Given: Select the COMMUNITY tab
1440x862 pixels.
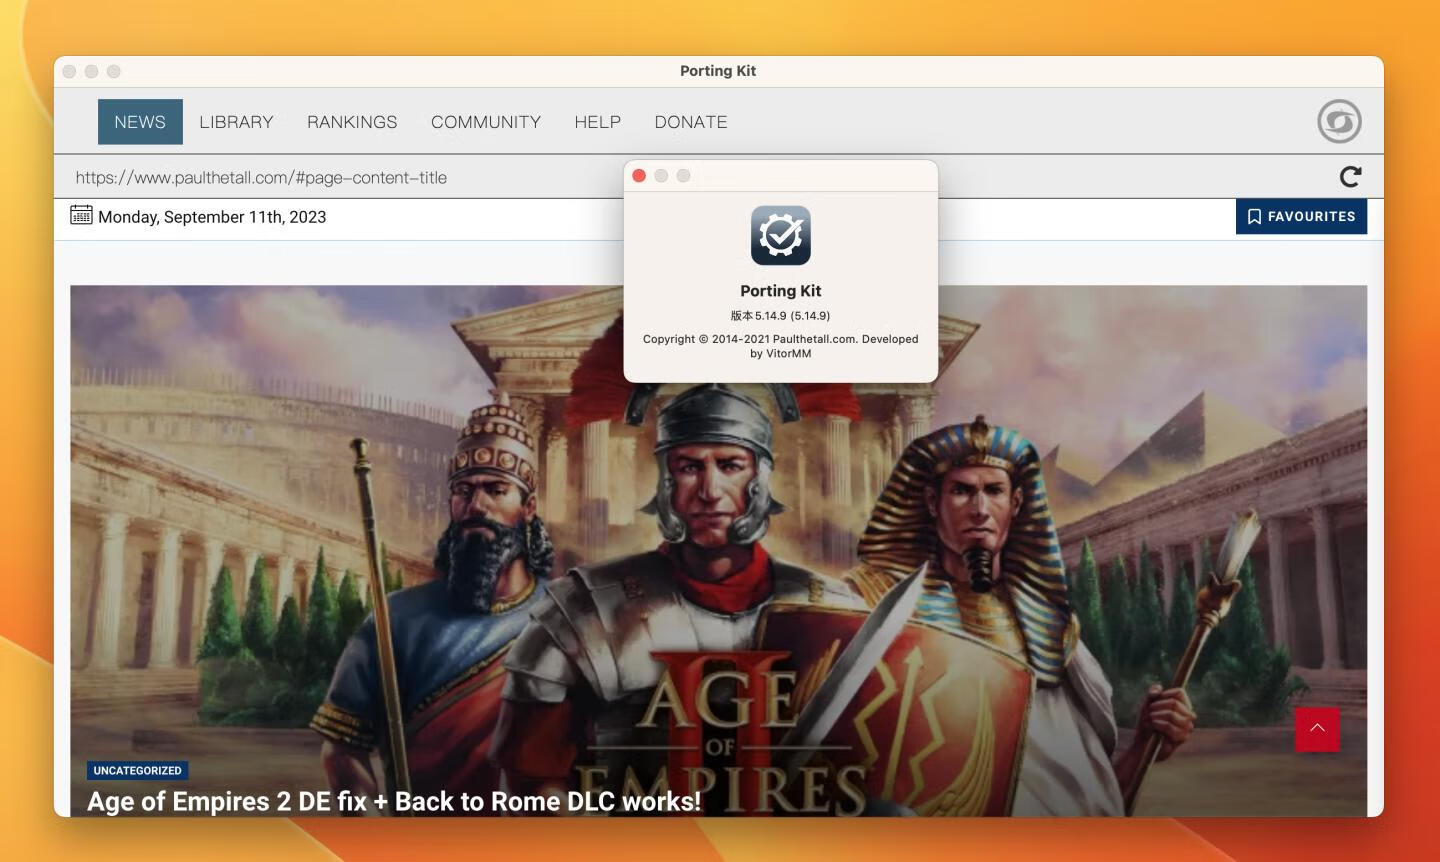Looking at the screenshot, I should 485,122.
